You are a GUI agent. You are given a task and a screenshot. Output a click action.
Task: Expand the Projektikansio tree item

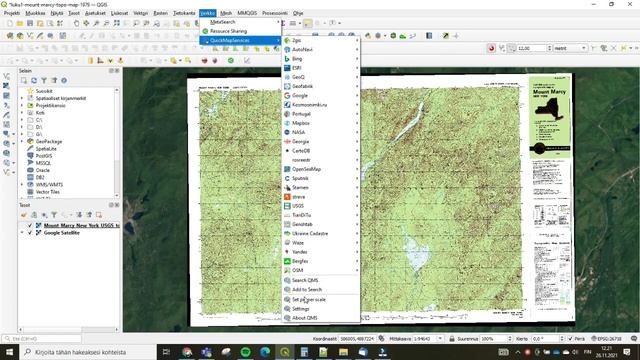click(22, 105)
